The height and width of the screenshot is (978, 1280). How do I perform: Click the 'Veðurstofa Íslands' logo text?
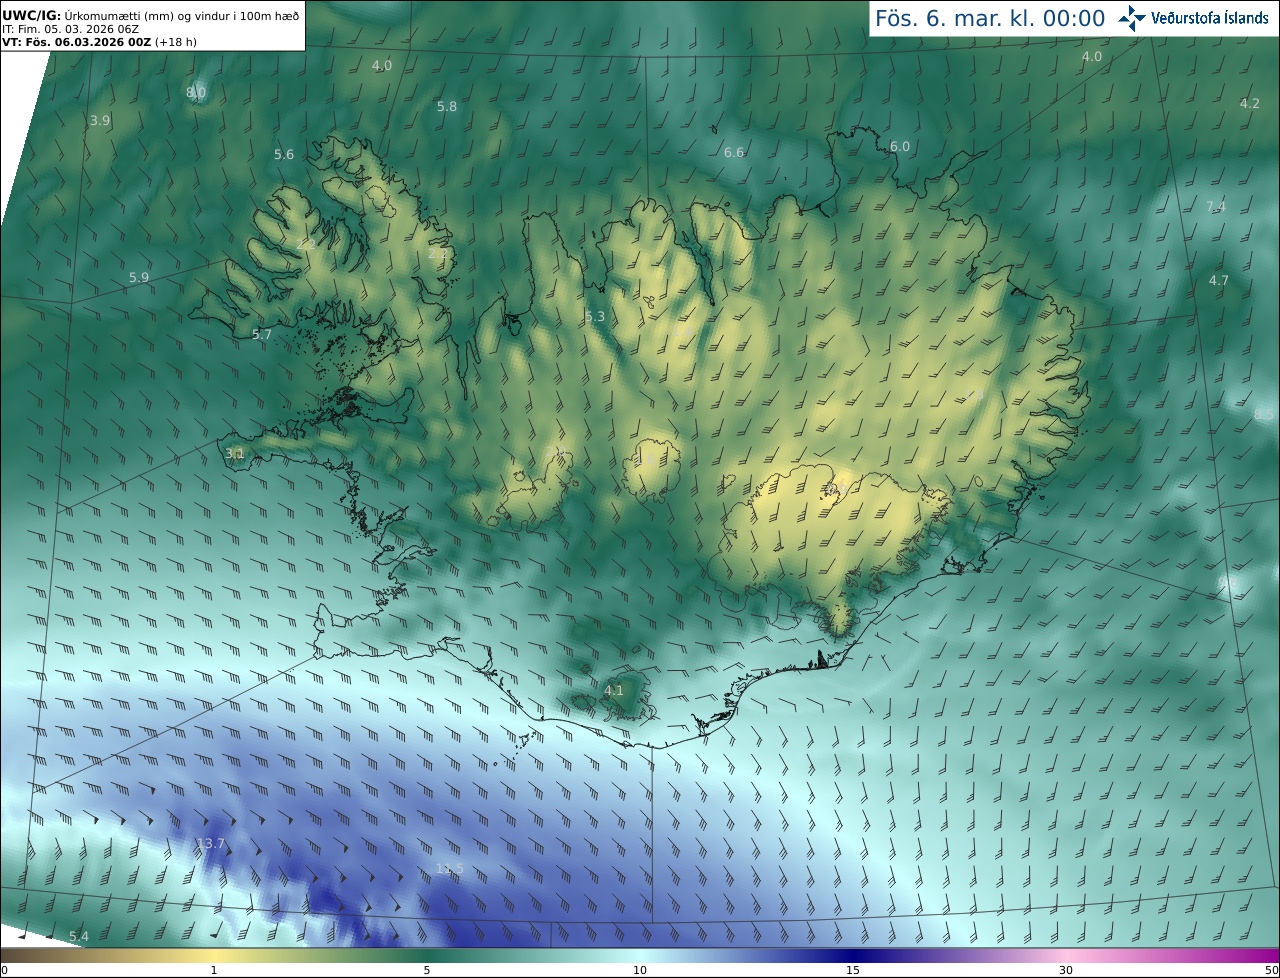pos(1210,18)
